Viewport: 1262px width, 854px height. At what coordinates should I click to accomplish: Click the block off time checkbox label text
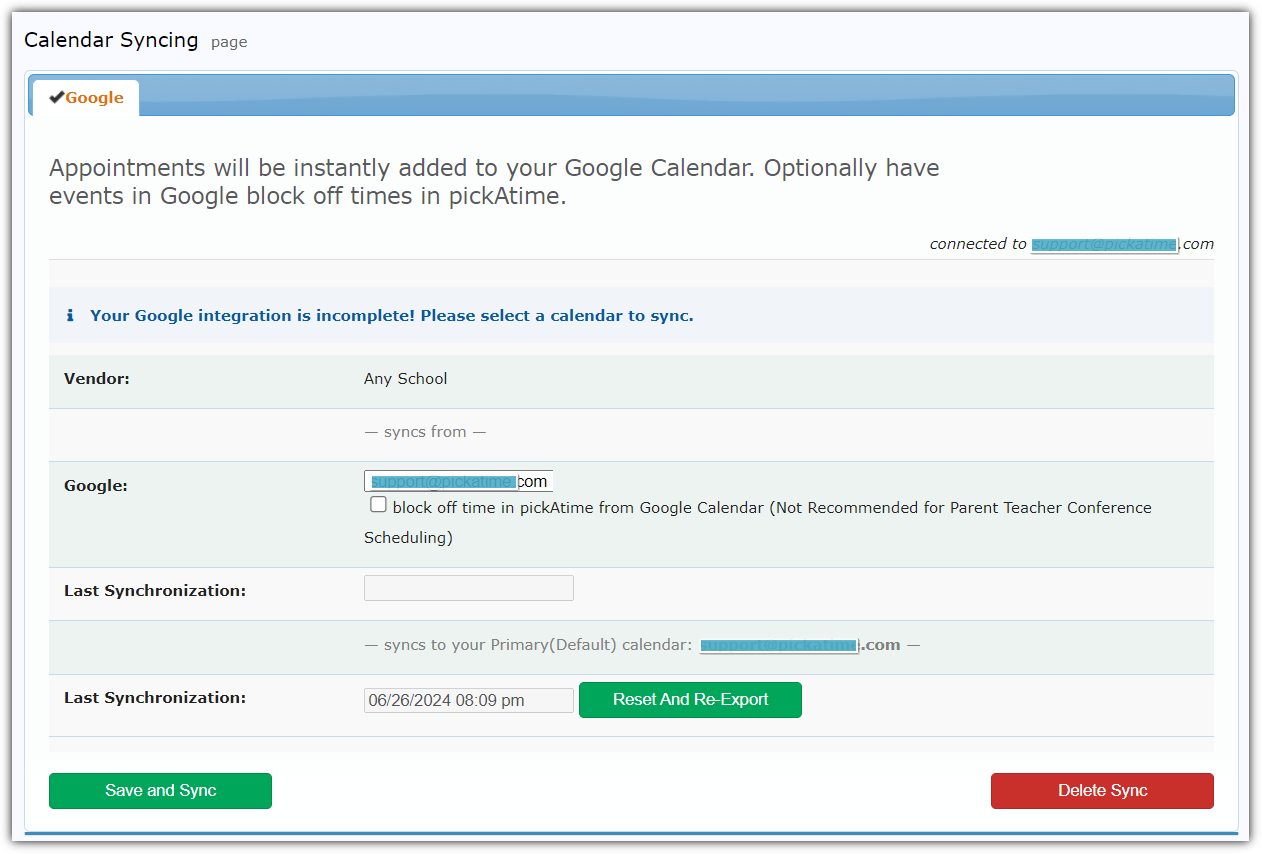[770, 508]
